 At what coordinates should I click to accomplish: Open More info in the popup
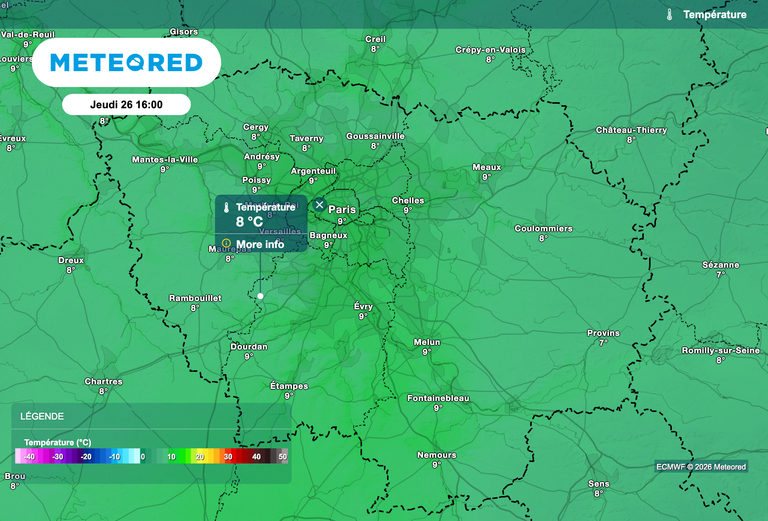261,244
